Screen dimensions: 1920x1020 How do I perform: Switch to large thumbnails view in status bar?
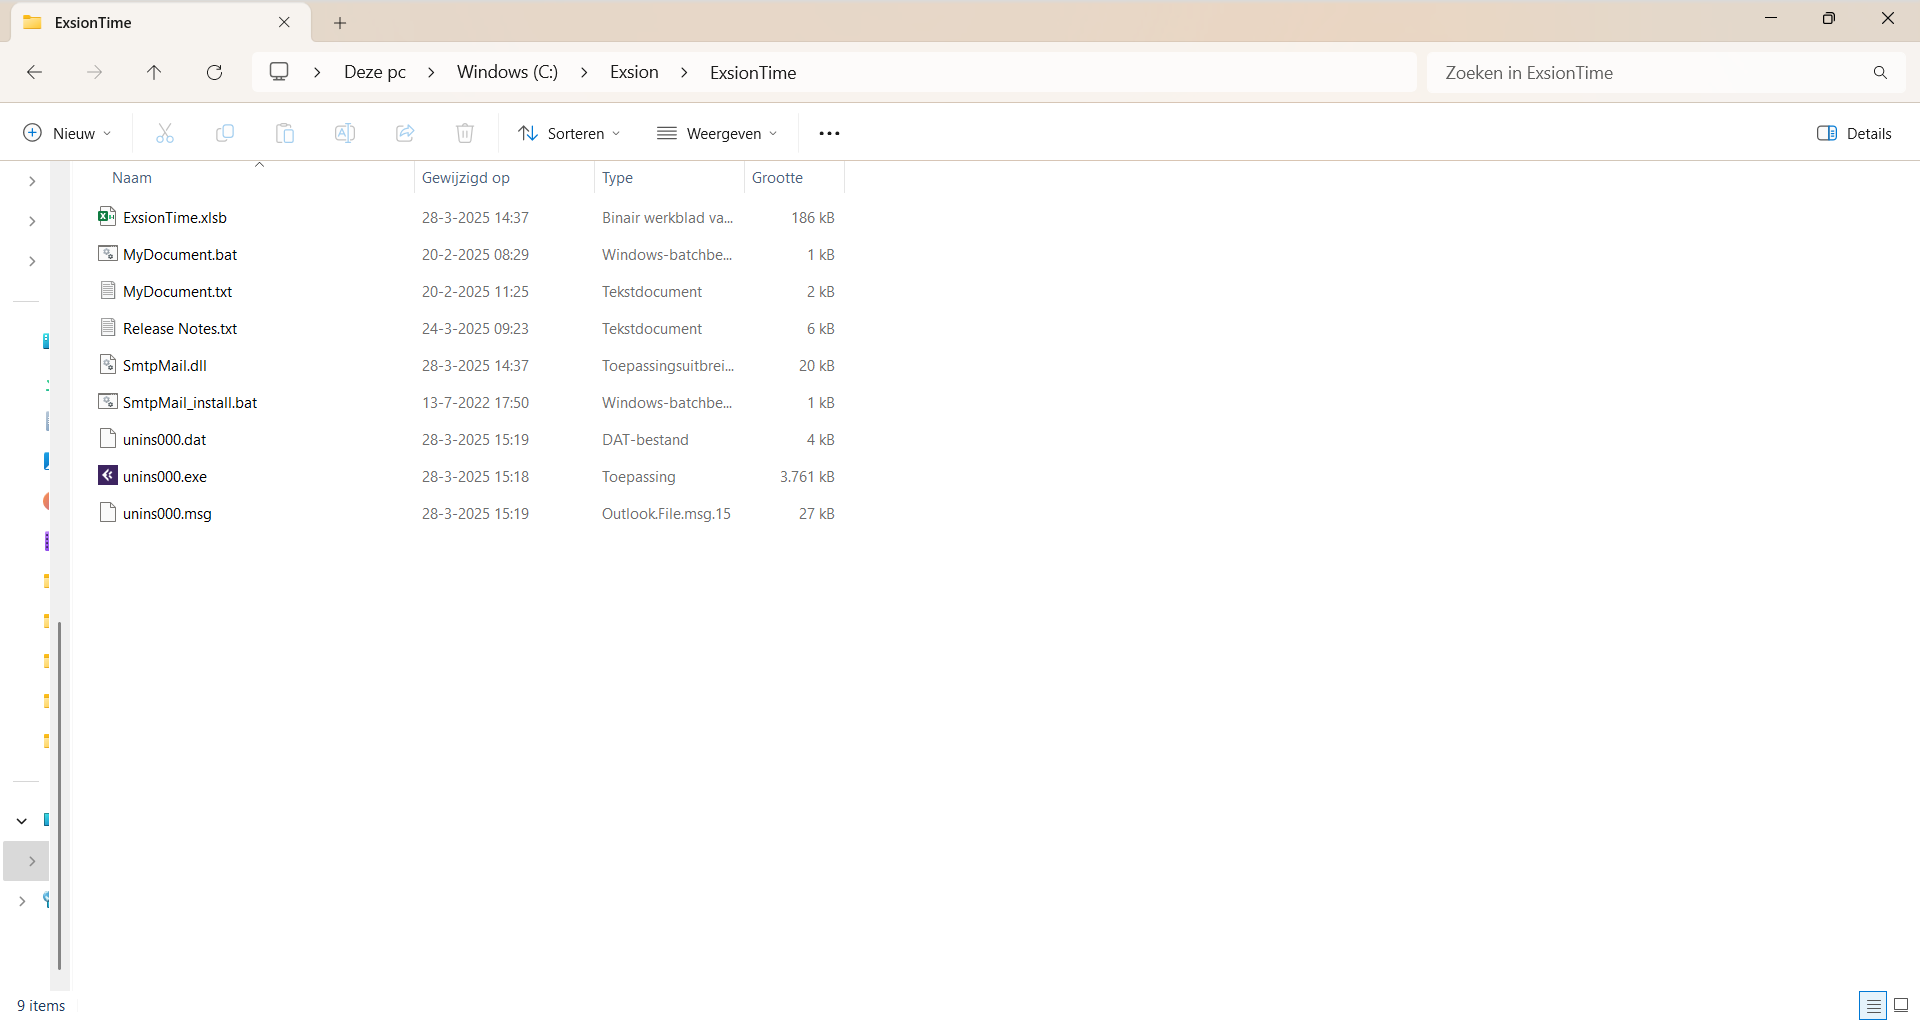coord(1901,1005)
